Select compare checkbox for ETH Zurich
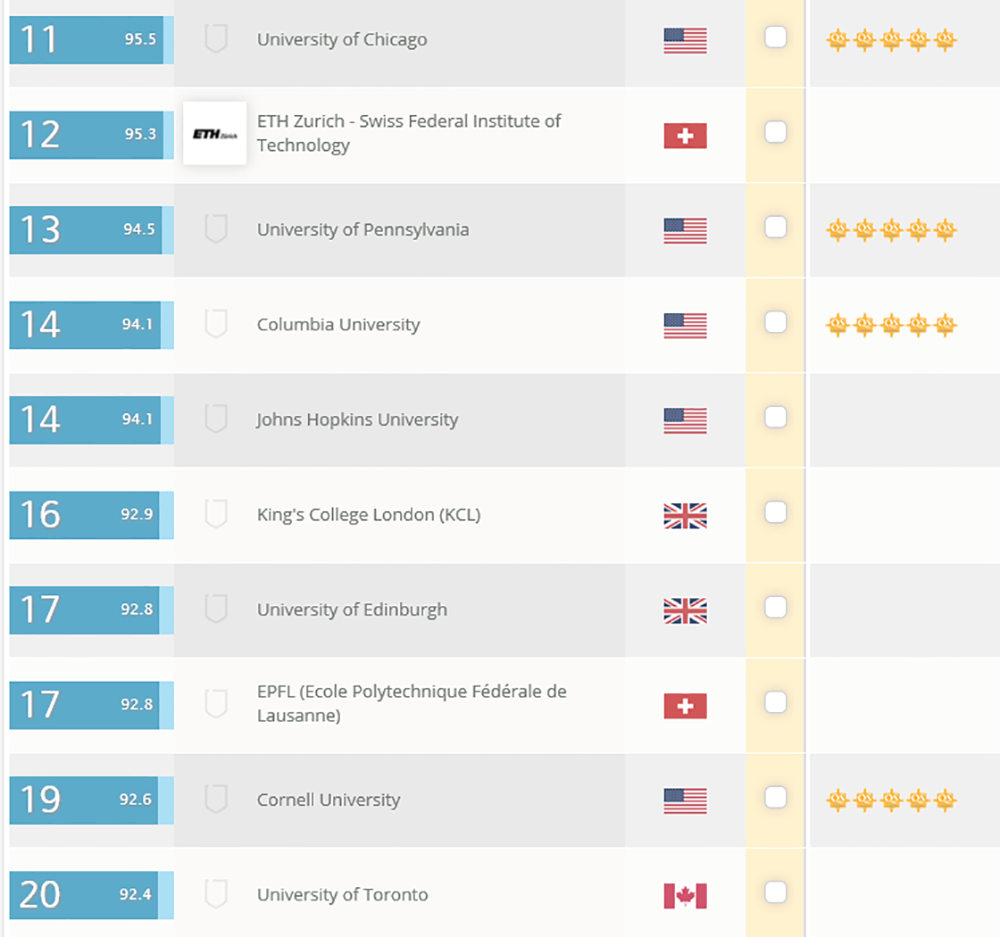 [776, 132]
